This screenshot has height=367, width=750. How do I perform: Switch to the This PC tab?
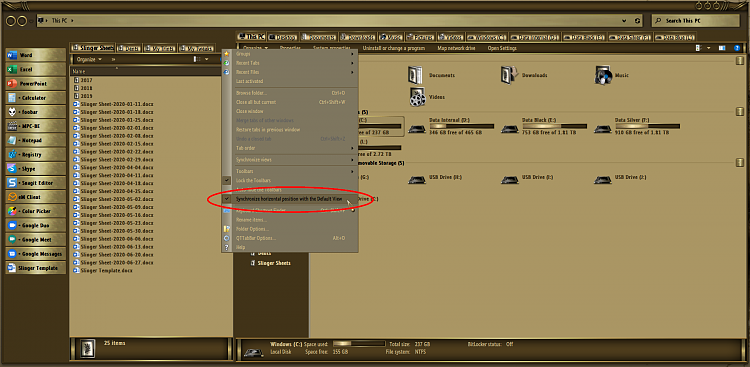tap(252, 37)
